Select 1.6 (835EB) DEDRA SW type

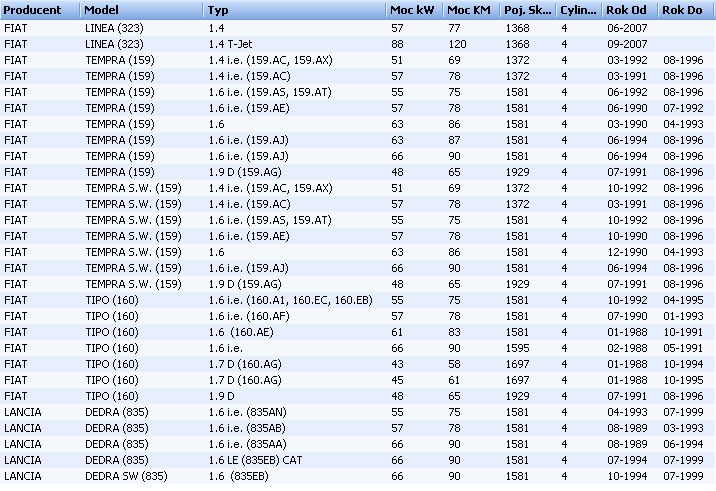238,476
